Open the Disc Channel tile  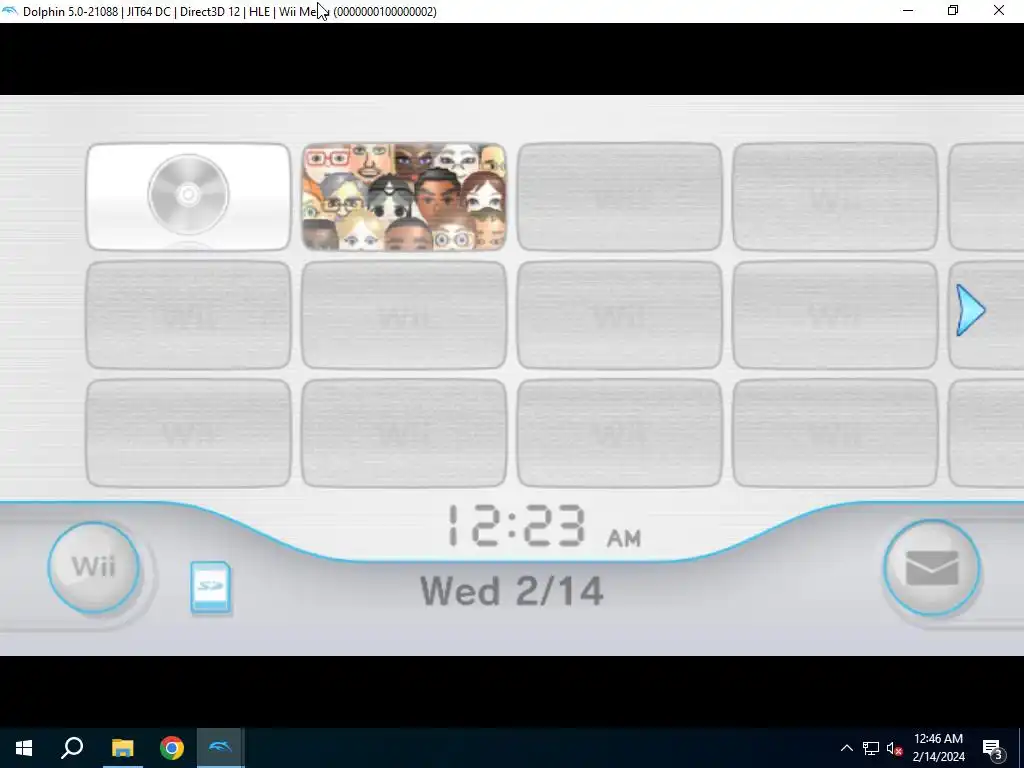[x=188, y=197]
